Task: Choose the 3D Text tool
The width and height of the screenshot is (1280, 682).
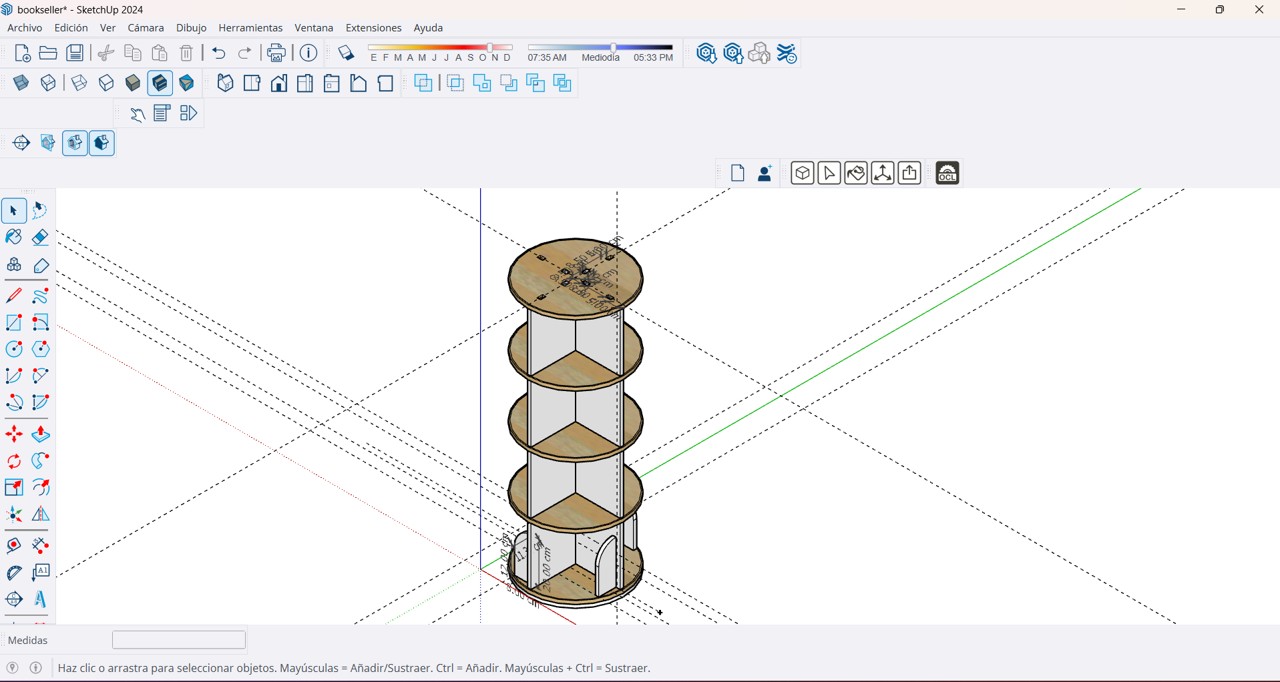Action: click(x=40, y=599)
